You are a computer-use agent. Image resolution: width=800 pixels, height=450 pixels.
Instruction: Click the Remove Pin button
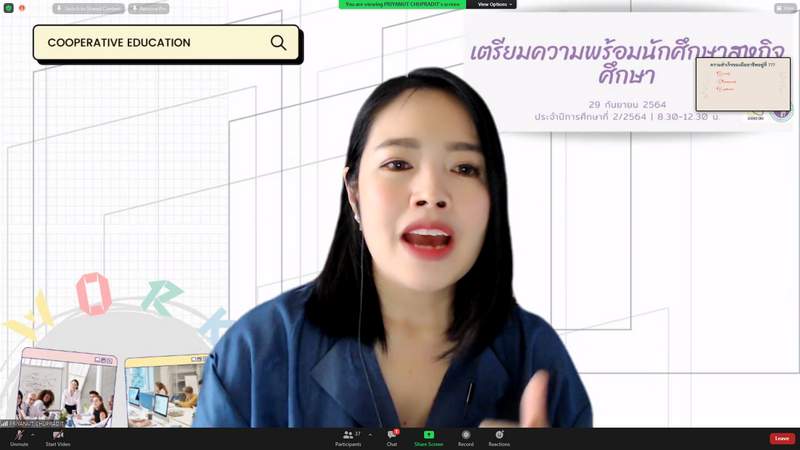pyautogui.click(x=149, y=8)
